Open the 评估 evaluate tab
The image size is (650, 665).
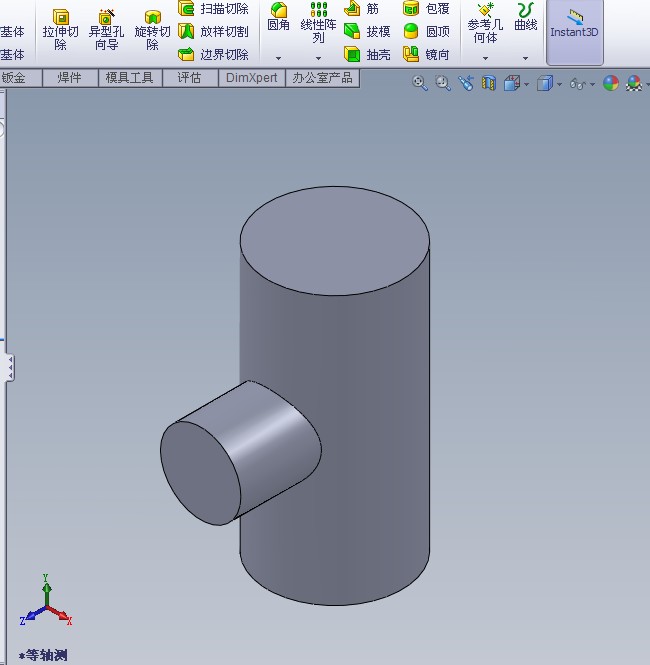pyautogui.click(x=190, y=78)
